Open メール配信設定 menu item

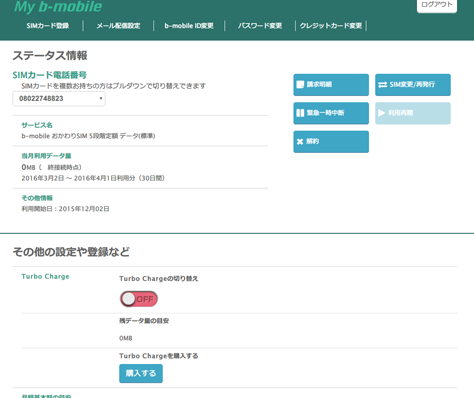point(118,26)
